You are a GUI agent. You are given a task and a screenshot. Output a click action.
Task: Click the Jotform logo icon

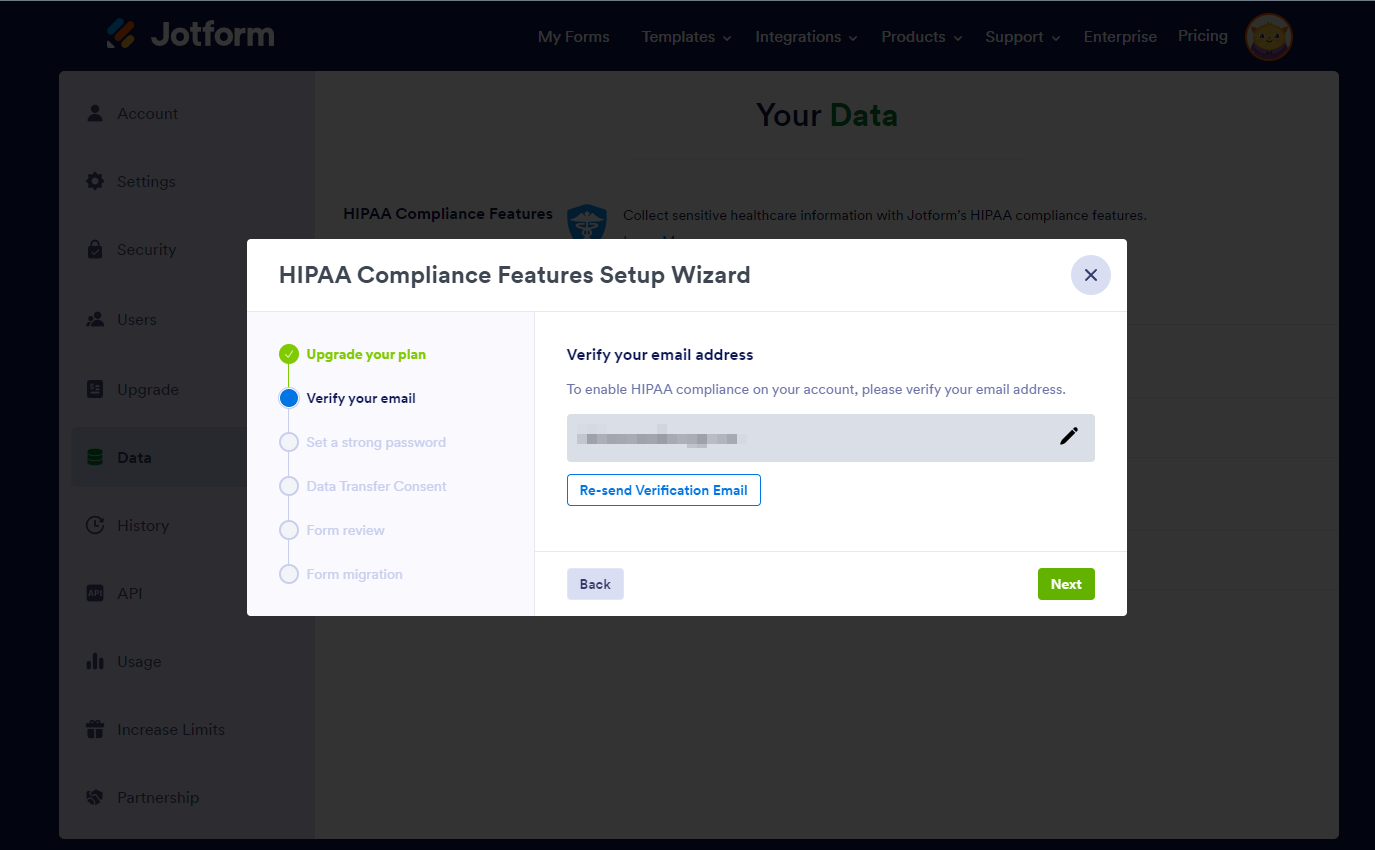pos(121,34)
